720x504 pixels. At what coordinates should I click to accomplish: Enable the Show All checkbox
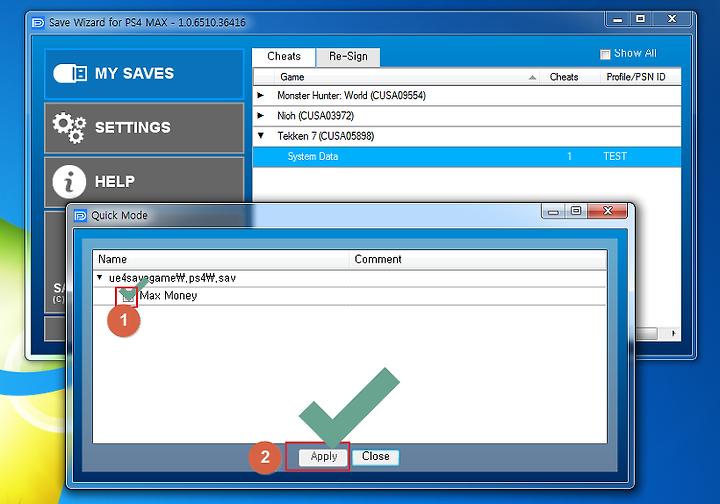[x=605, y=54]
